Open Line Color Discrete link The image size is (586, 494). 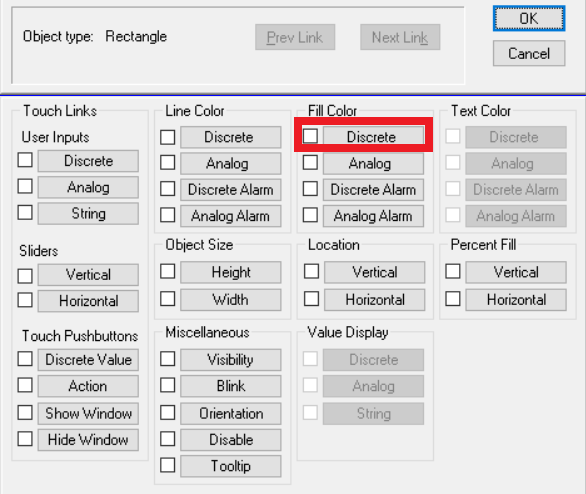pos(231,137)
